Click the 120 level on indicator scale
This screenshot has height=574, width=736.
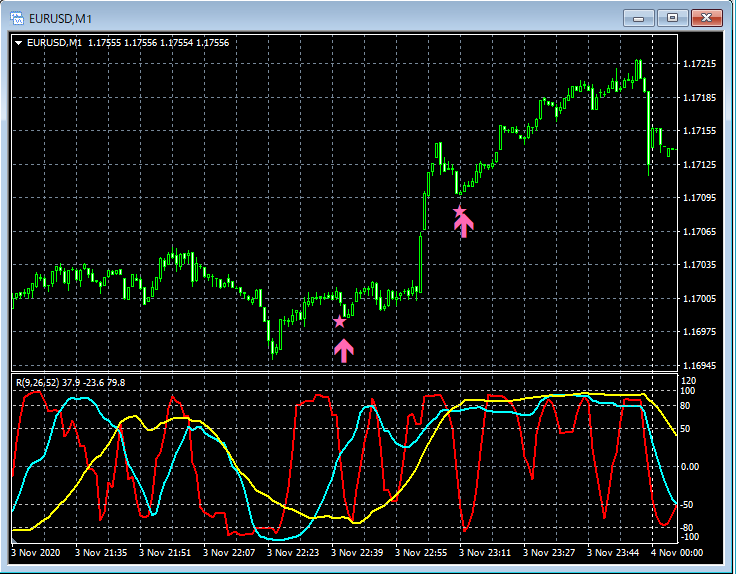[688, 381]
